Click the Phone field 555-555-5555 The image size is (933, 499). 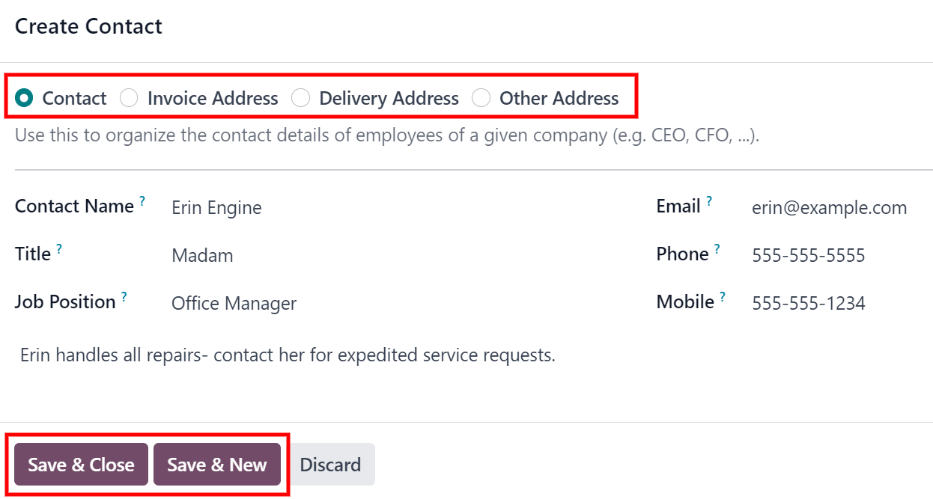click(x=808, y=256)
